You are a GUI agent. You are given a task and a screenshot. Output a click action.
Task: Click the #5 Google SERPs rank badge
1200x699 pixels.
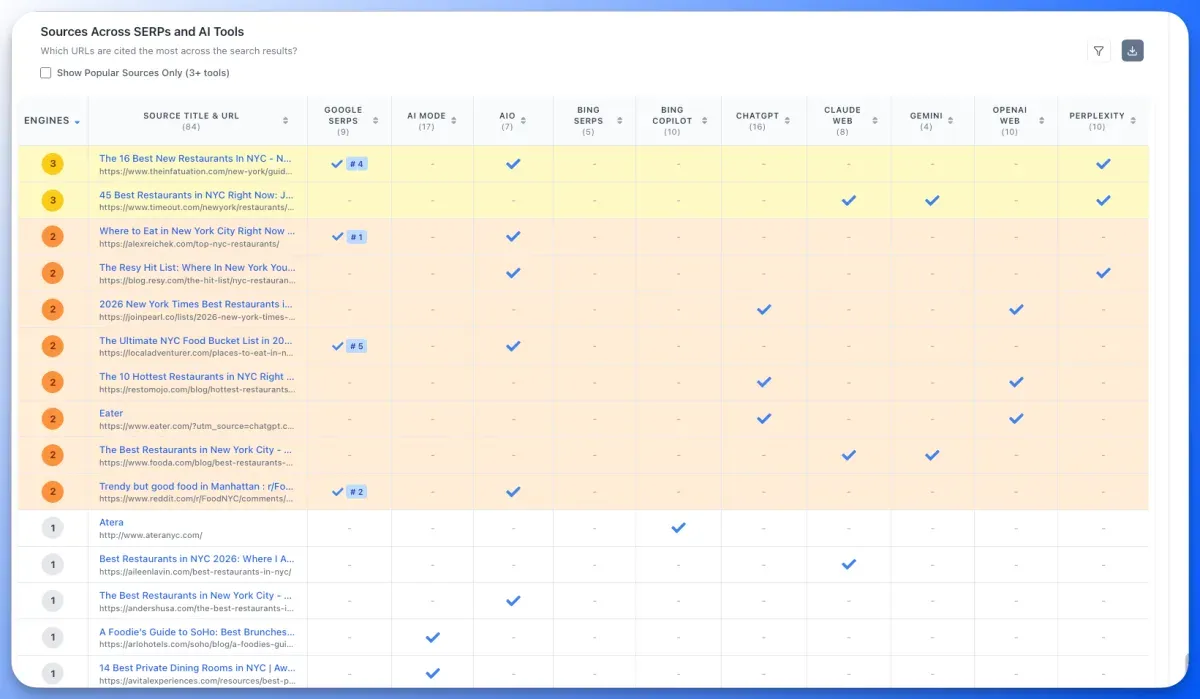(x=357, y=346)
